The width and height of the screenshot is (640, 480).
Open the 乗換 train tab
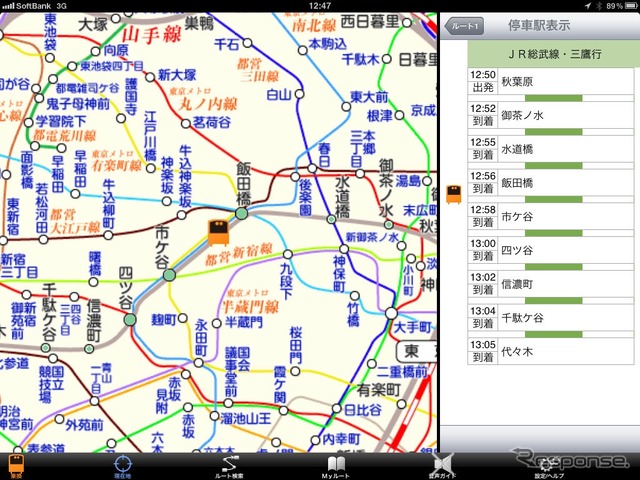[16, 467]
